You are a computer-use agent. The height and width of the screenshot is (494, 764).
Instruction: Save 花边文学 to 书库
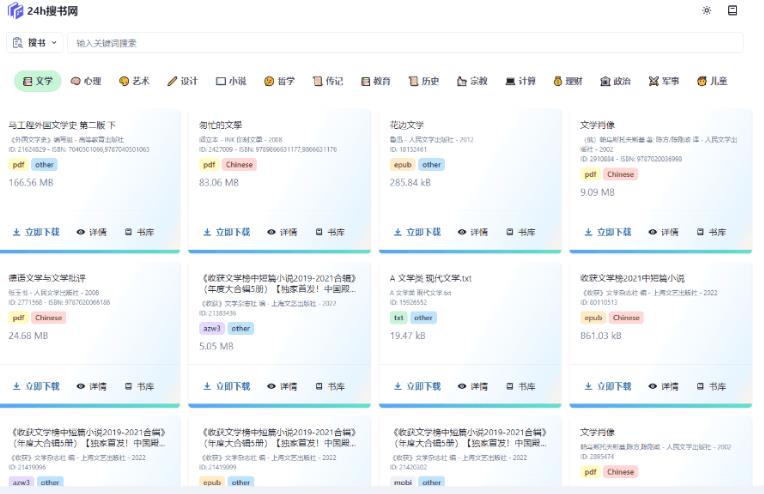520,232
